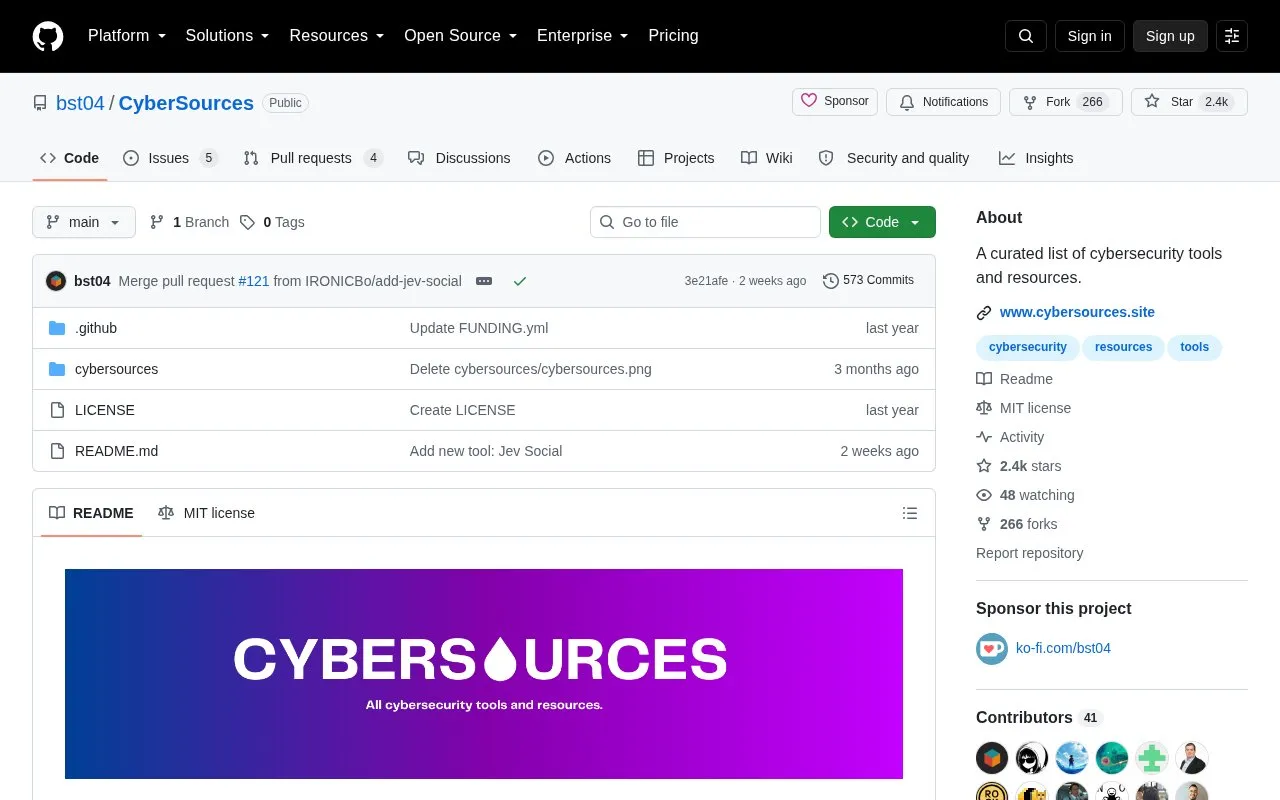Click the Sponsor heart button

click(x=835, y=101)
